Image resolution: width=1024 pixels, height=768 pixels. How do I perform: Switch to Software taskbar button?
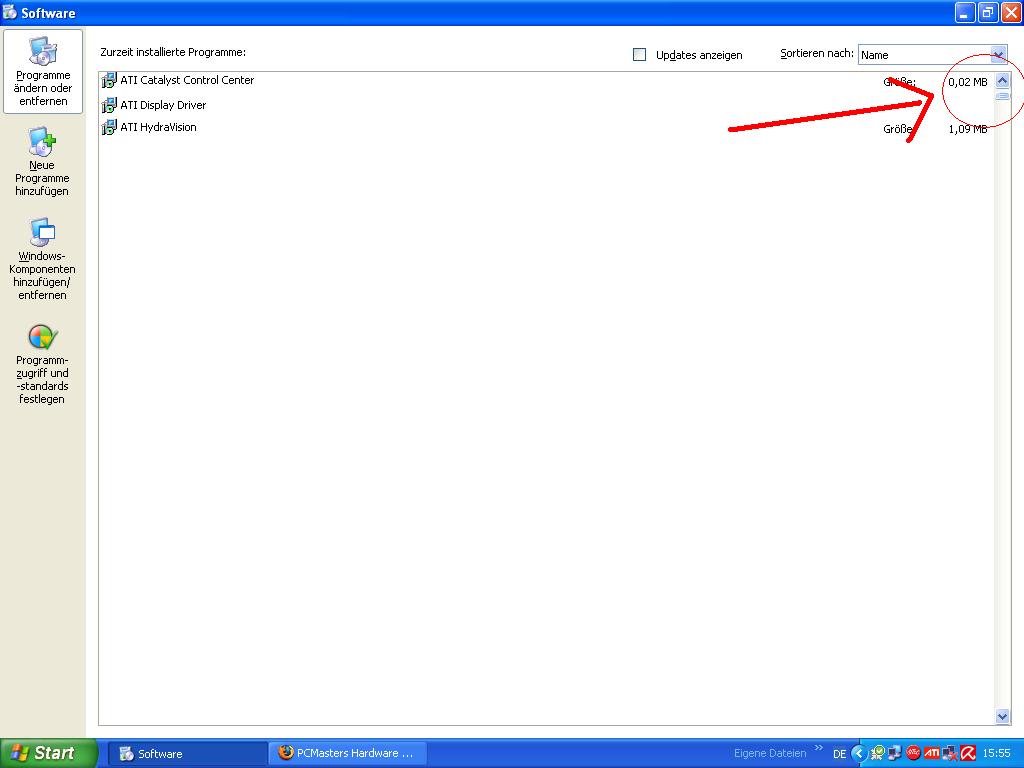(186, 754)
